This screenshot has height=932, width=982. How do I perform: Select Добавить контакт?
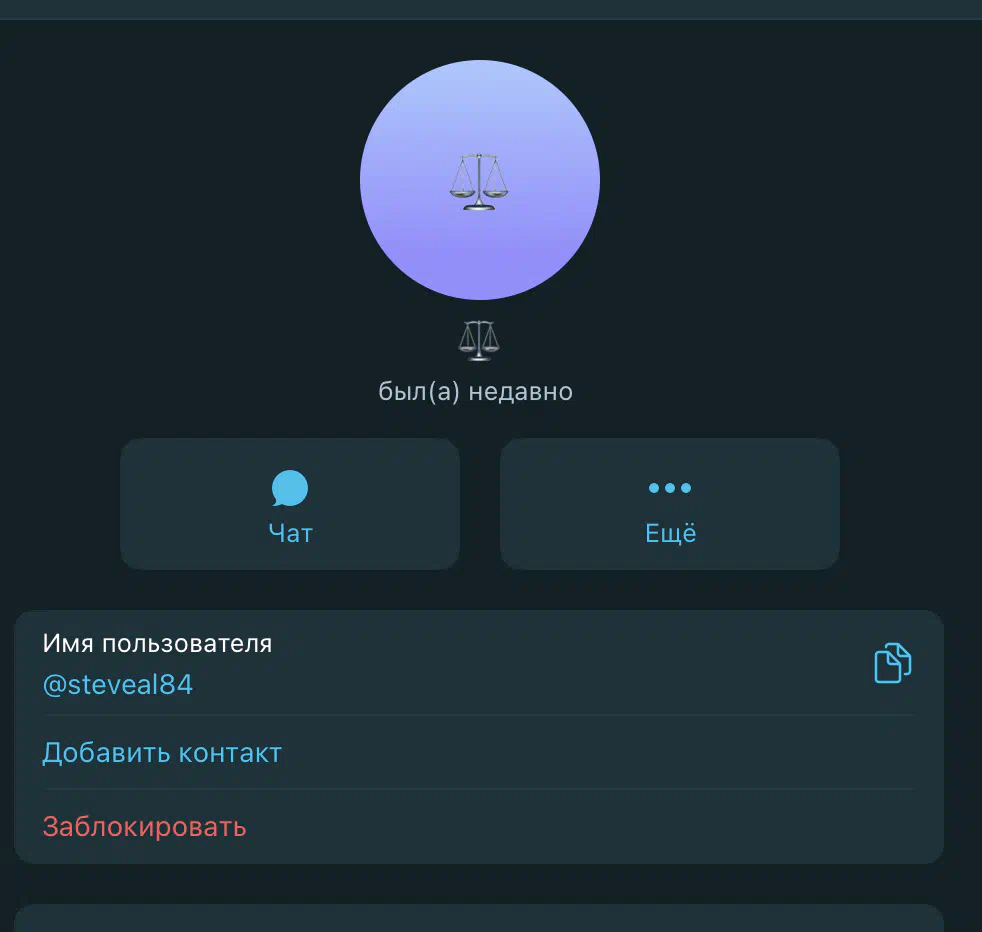click(x=162, y=753)
